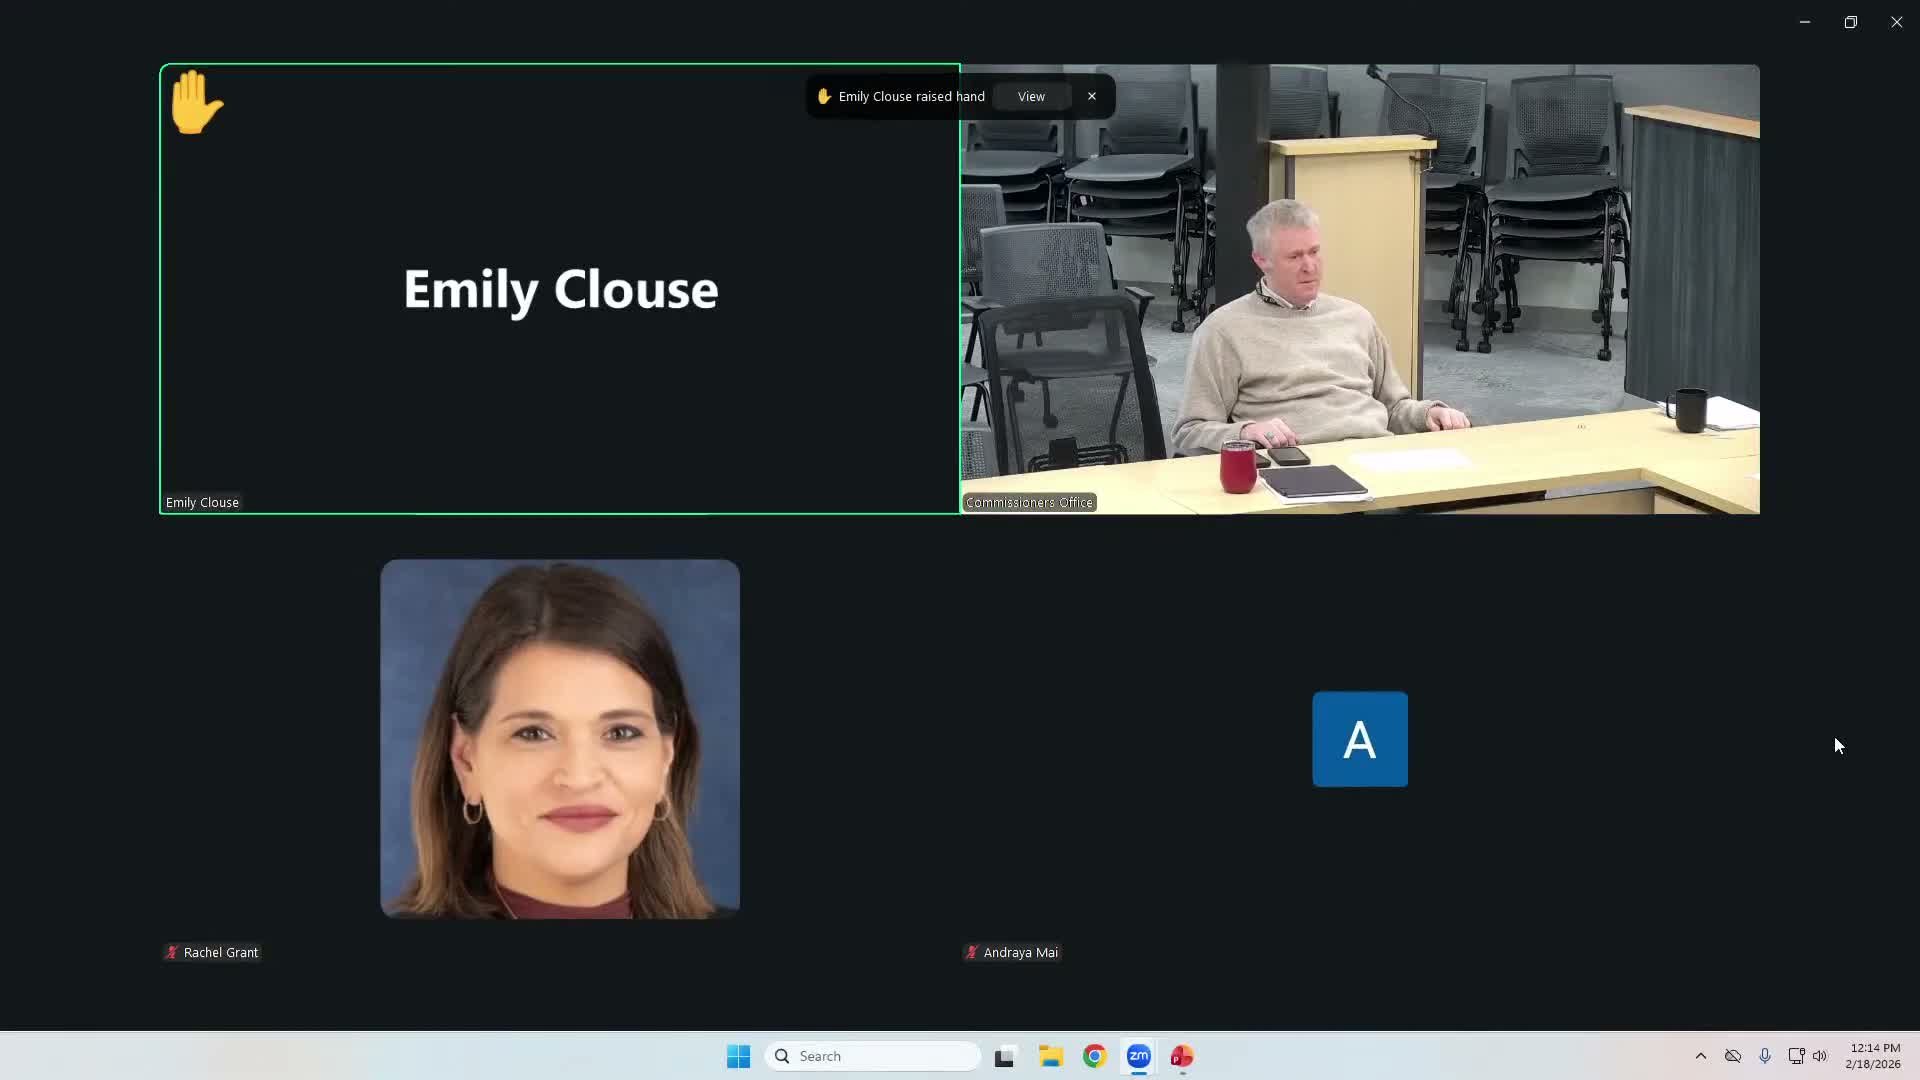
Task: Open the PowerPoint icon in the taskbar
Action: pos(1182,1056)
